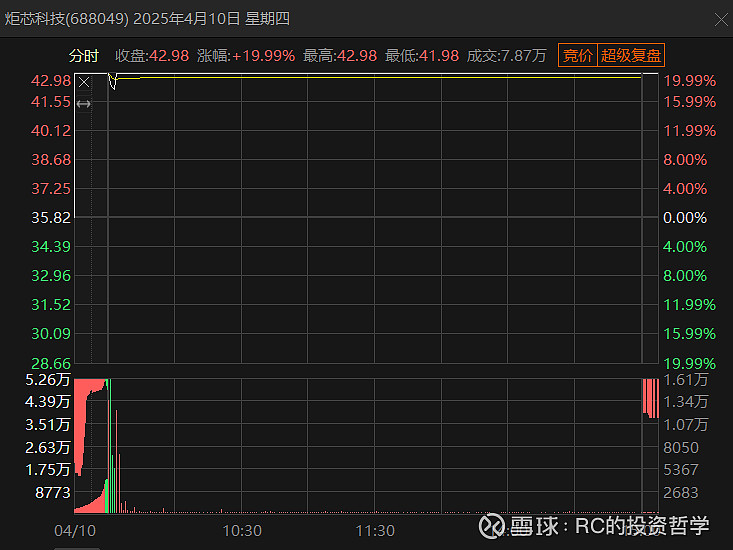This screenshot has height=550, width=733.
Task: Close the call-auction panel with the X icon
Action: 84,82
